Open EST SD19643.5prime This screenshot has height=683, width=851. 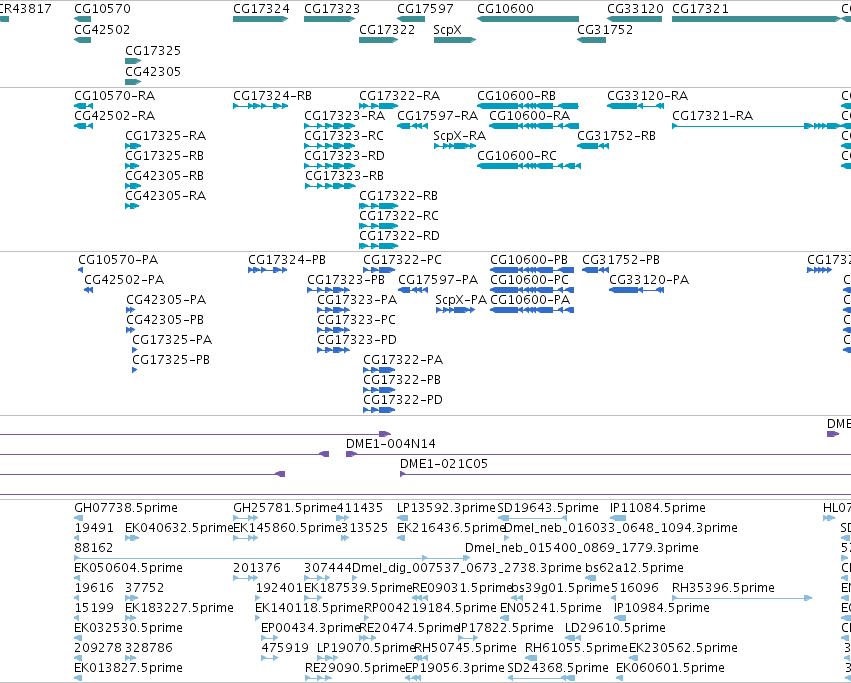(x=548, y=508)
